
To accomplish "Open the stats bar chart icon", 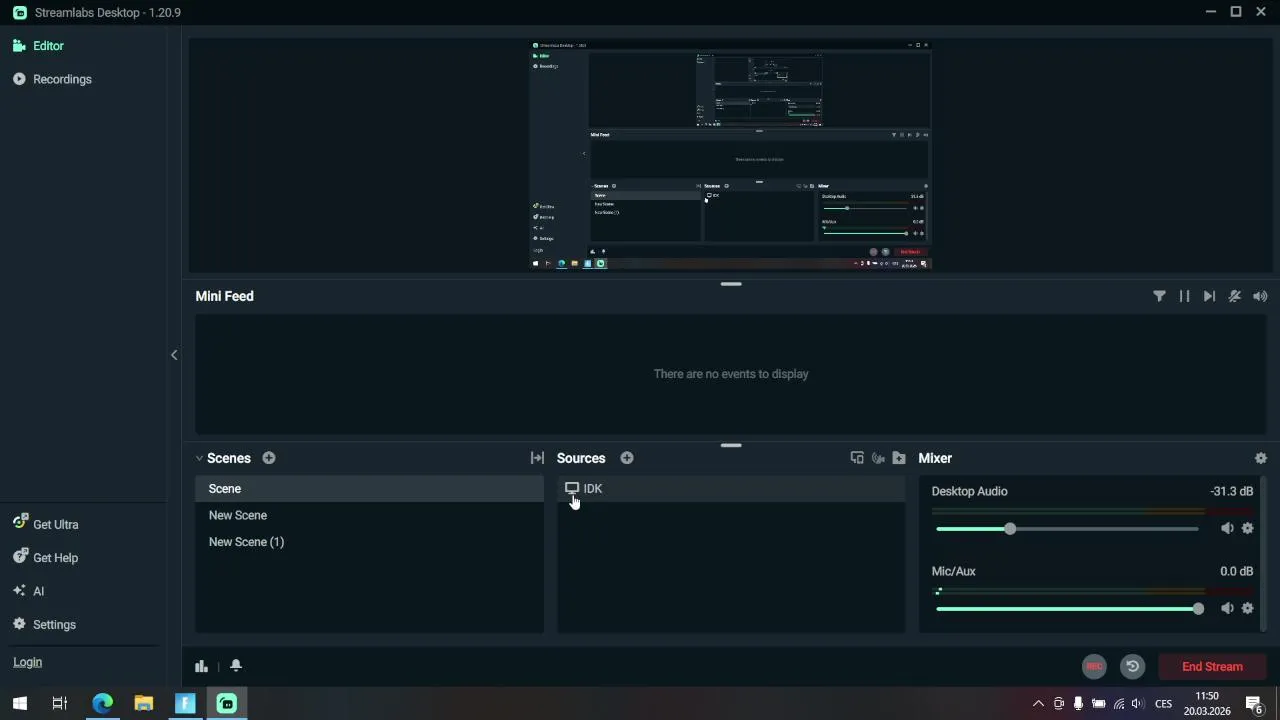I will coord(201,666).
